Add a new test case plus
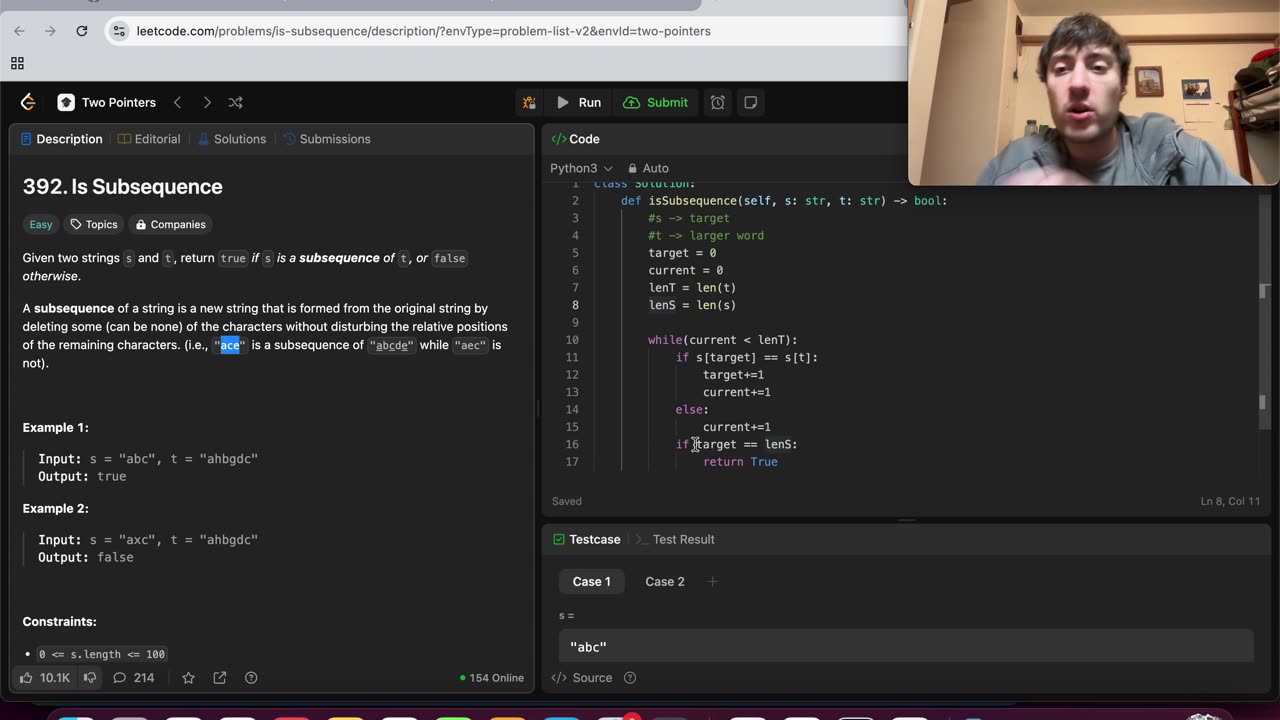 click(712, 581)
